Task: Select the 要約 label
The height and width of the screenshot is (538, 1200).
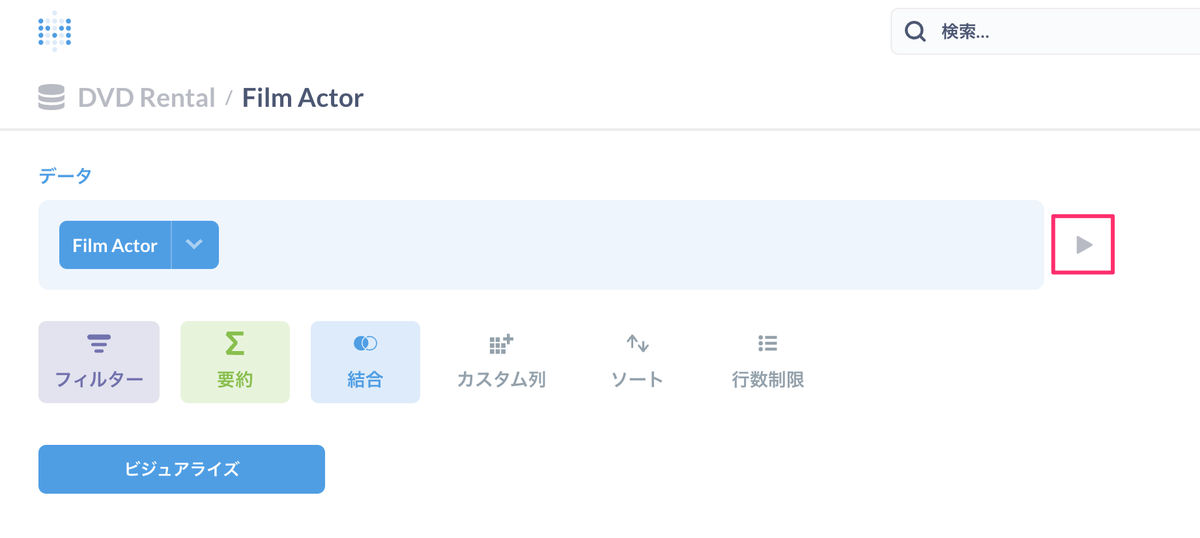Action: pyautogui.click(x=234, y=380)
